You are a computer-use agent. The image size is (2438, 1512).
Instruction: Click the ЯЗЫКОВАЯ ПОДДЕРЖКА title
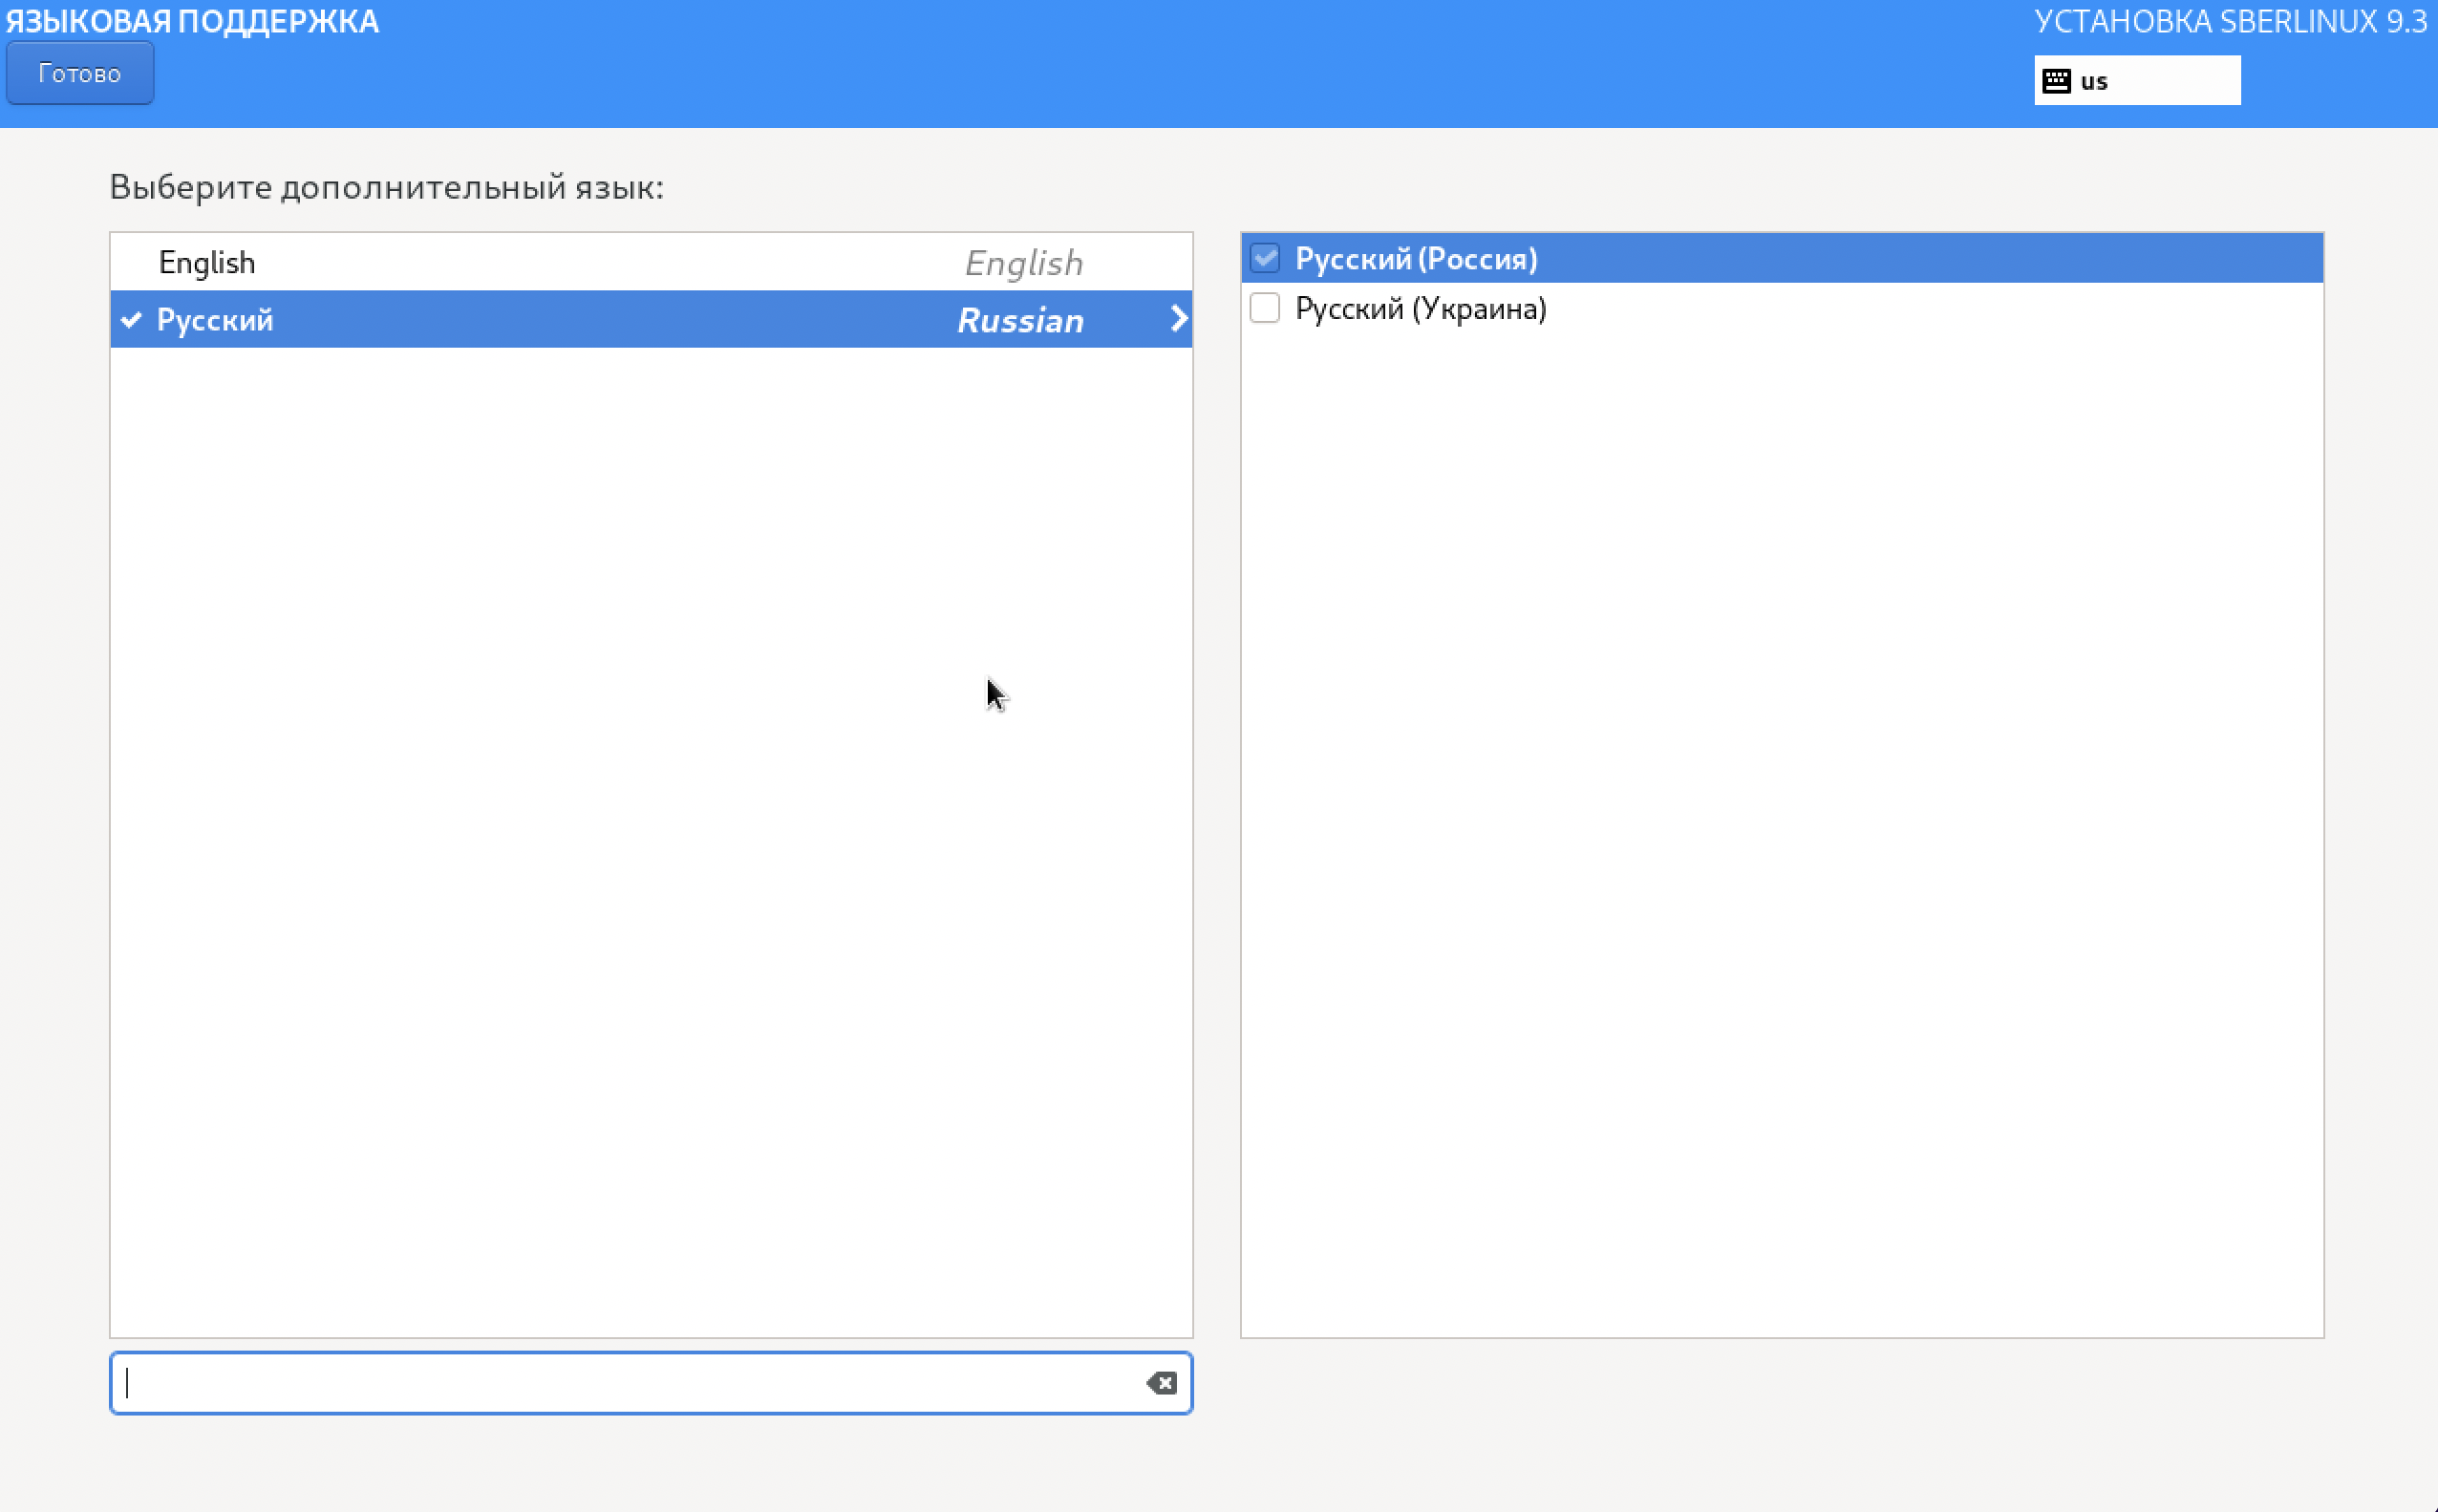[x=192, y=21]
